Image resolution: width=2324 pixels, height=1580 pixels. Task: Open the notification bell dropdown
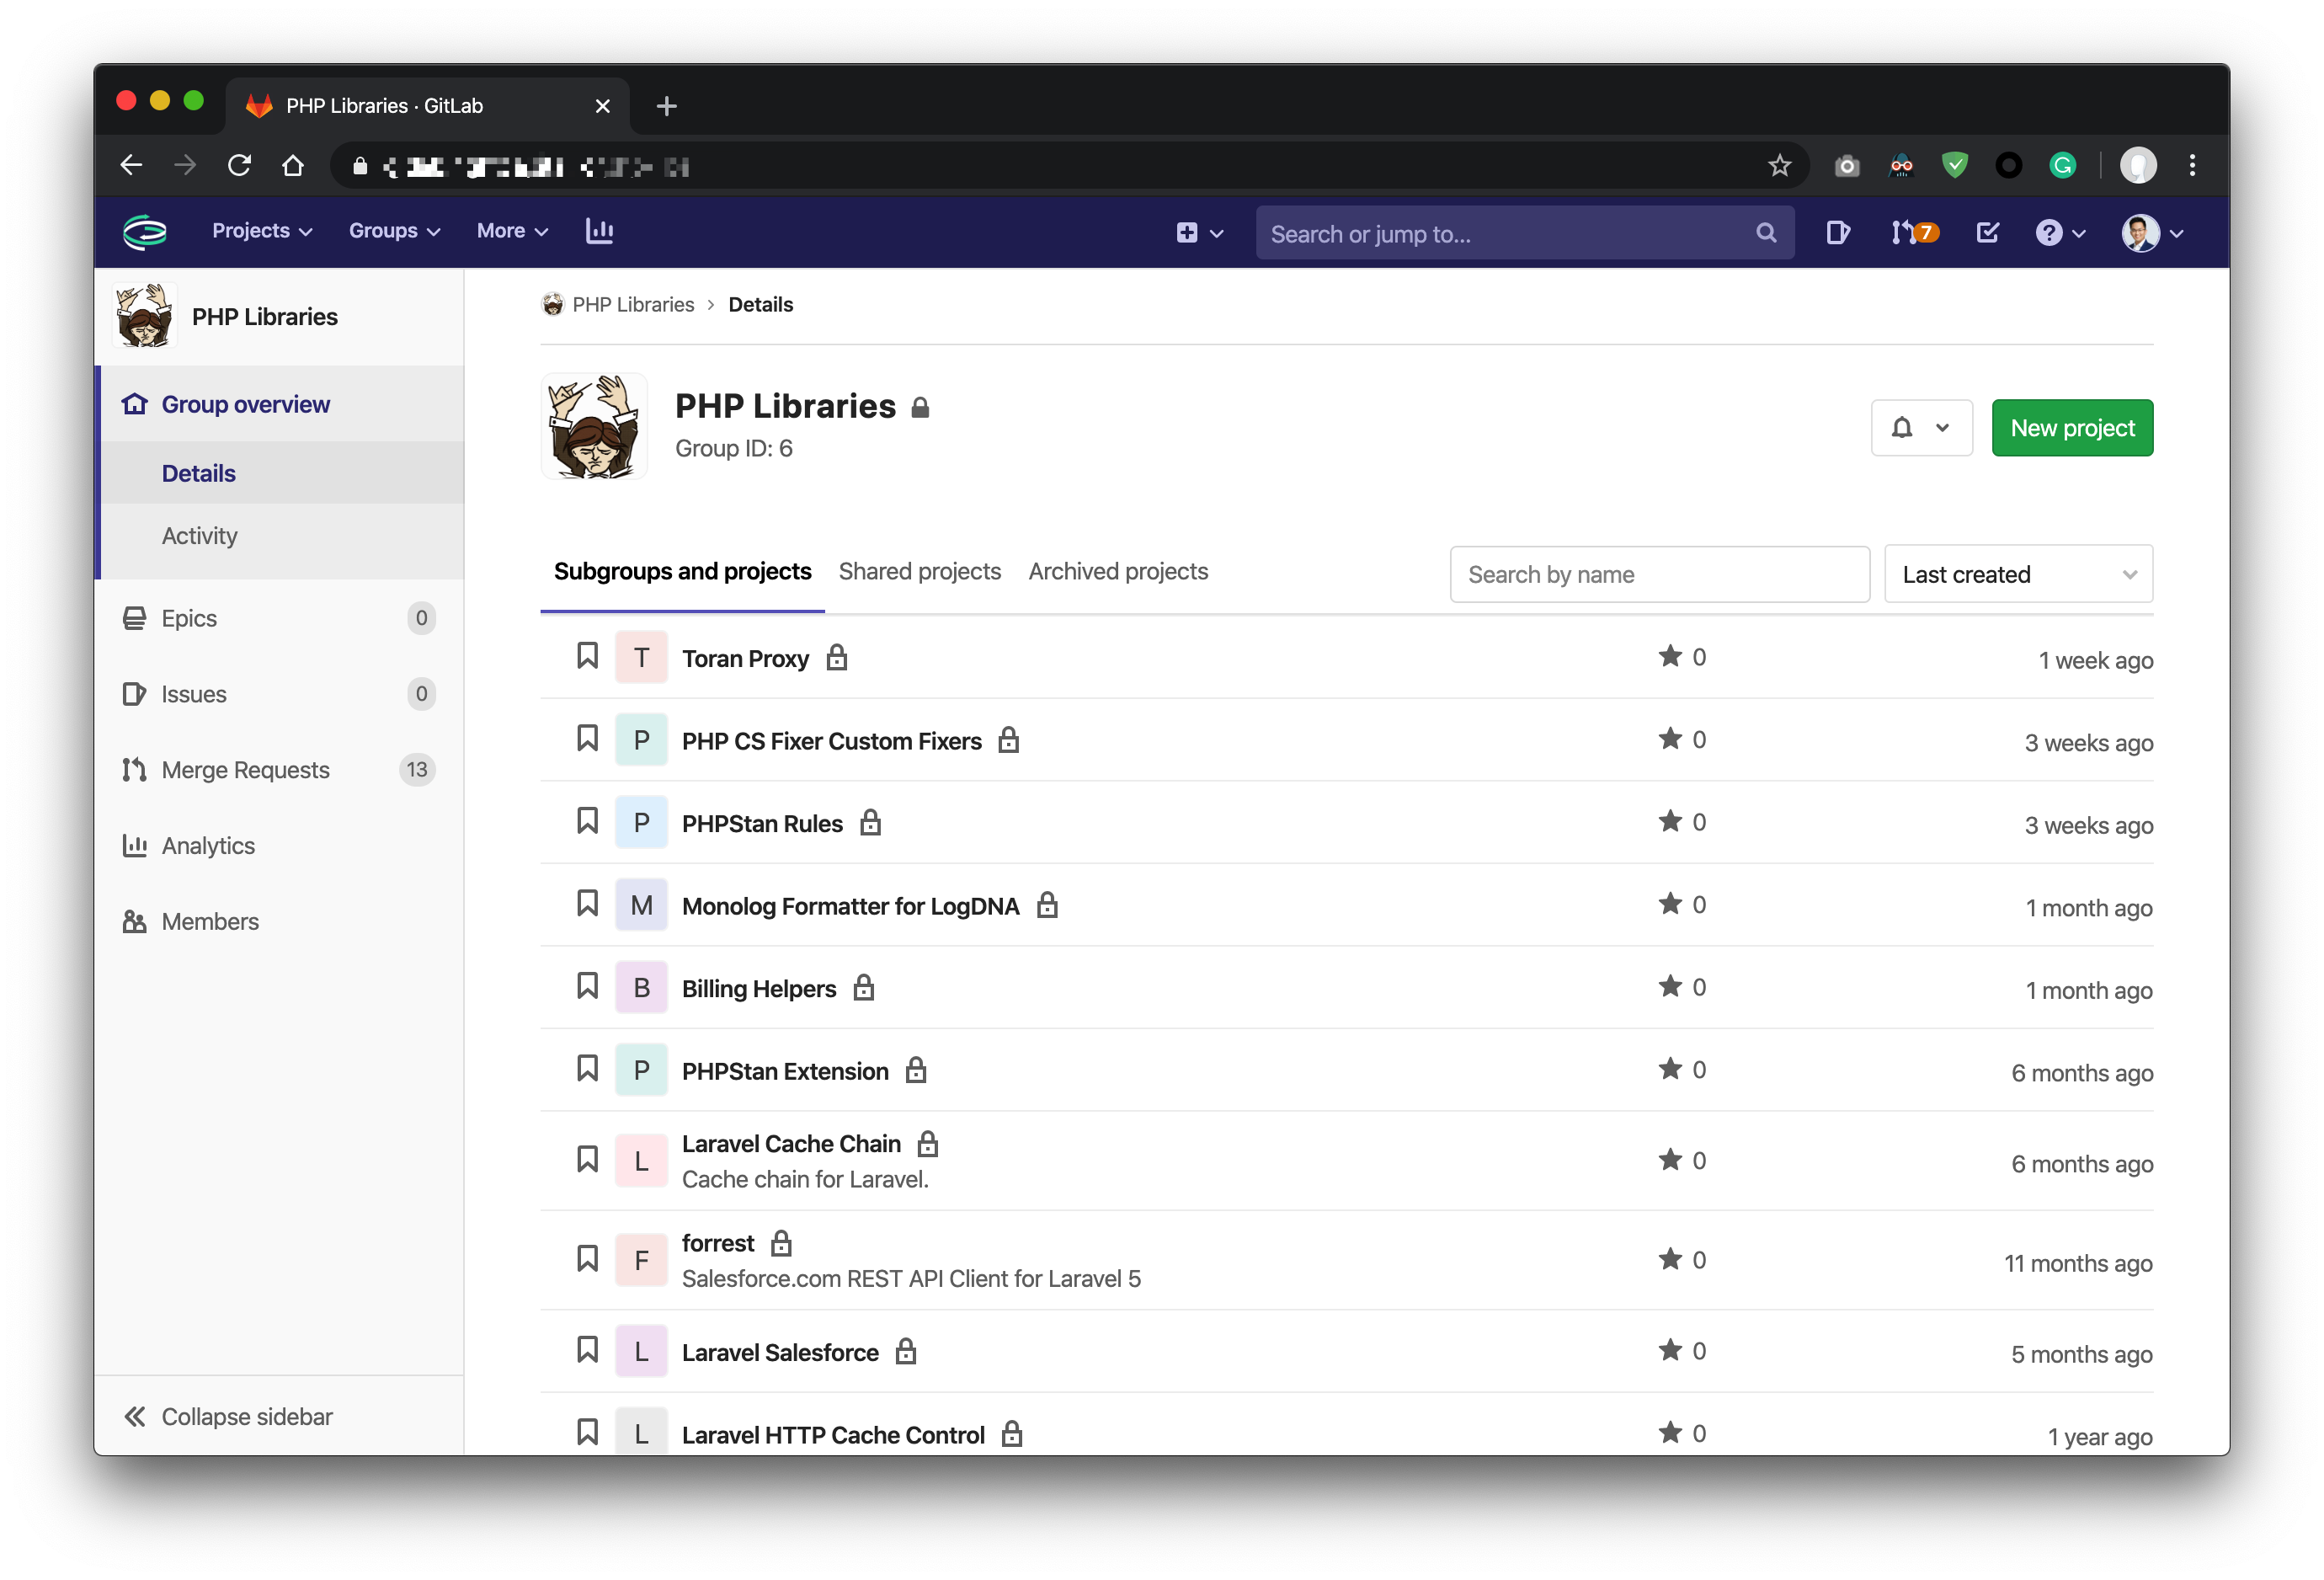coord(1921,428)
